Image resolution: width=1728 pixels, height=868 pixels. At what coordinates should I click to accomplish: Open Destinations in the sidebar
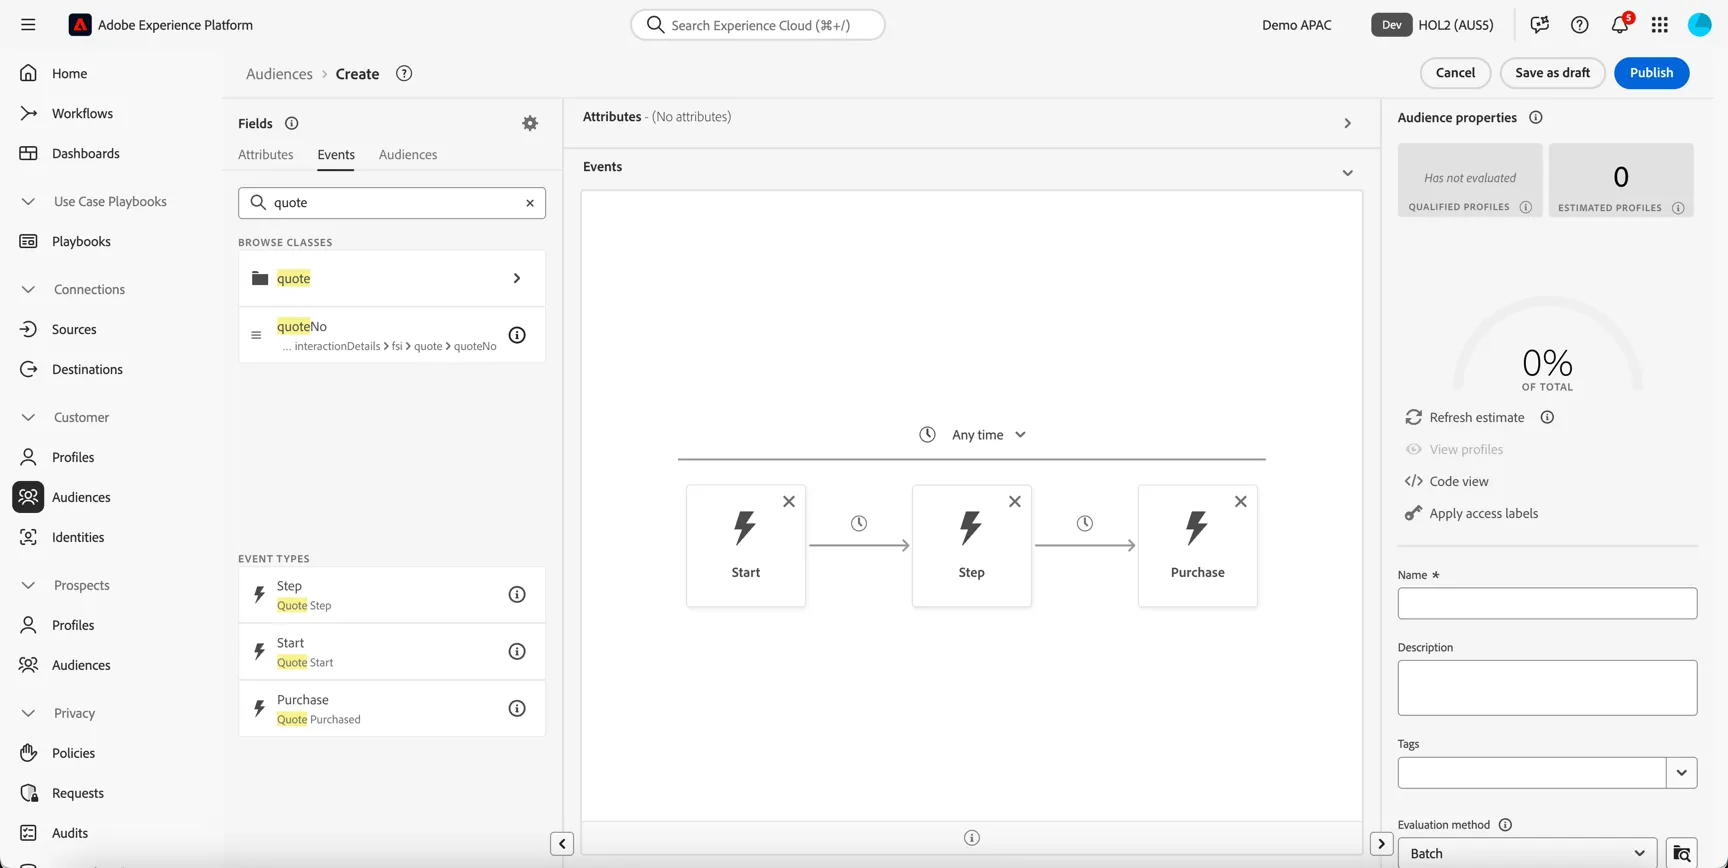coord(87,369)
